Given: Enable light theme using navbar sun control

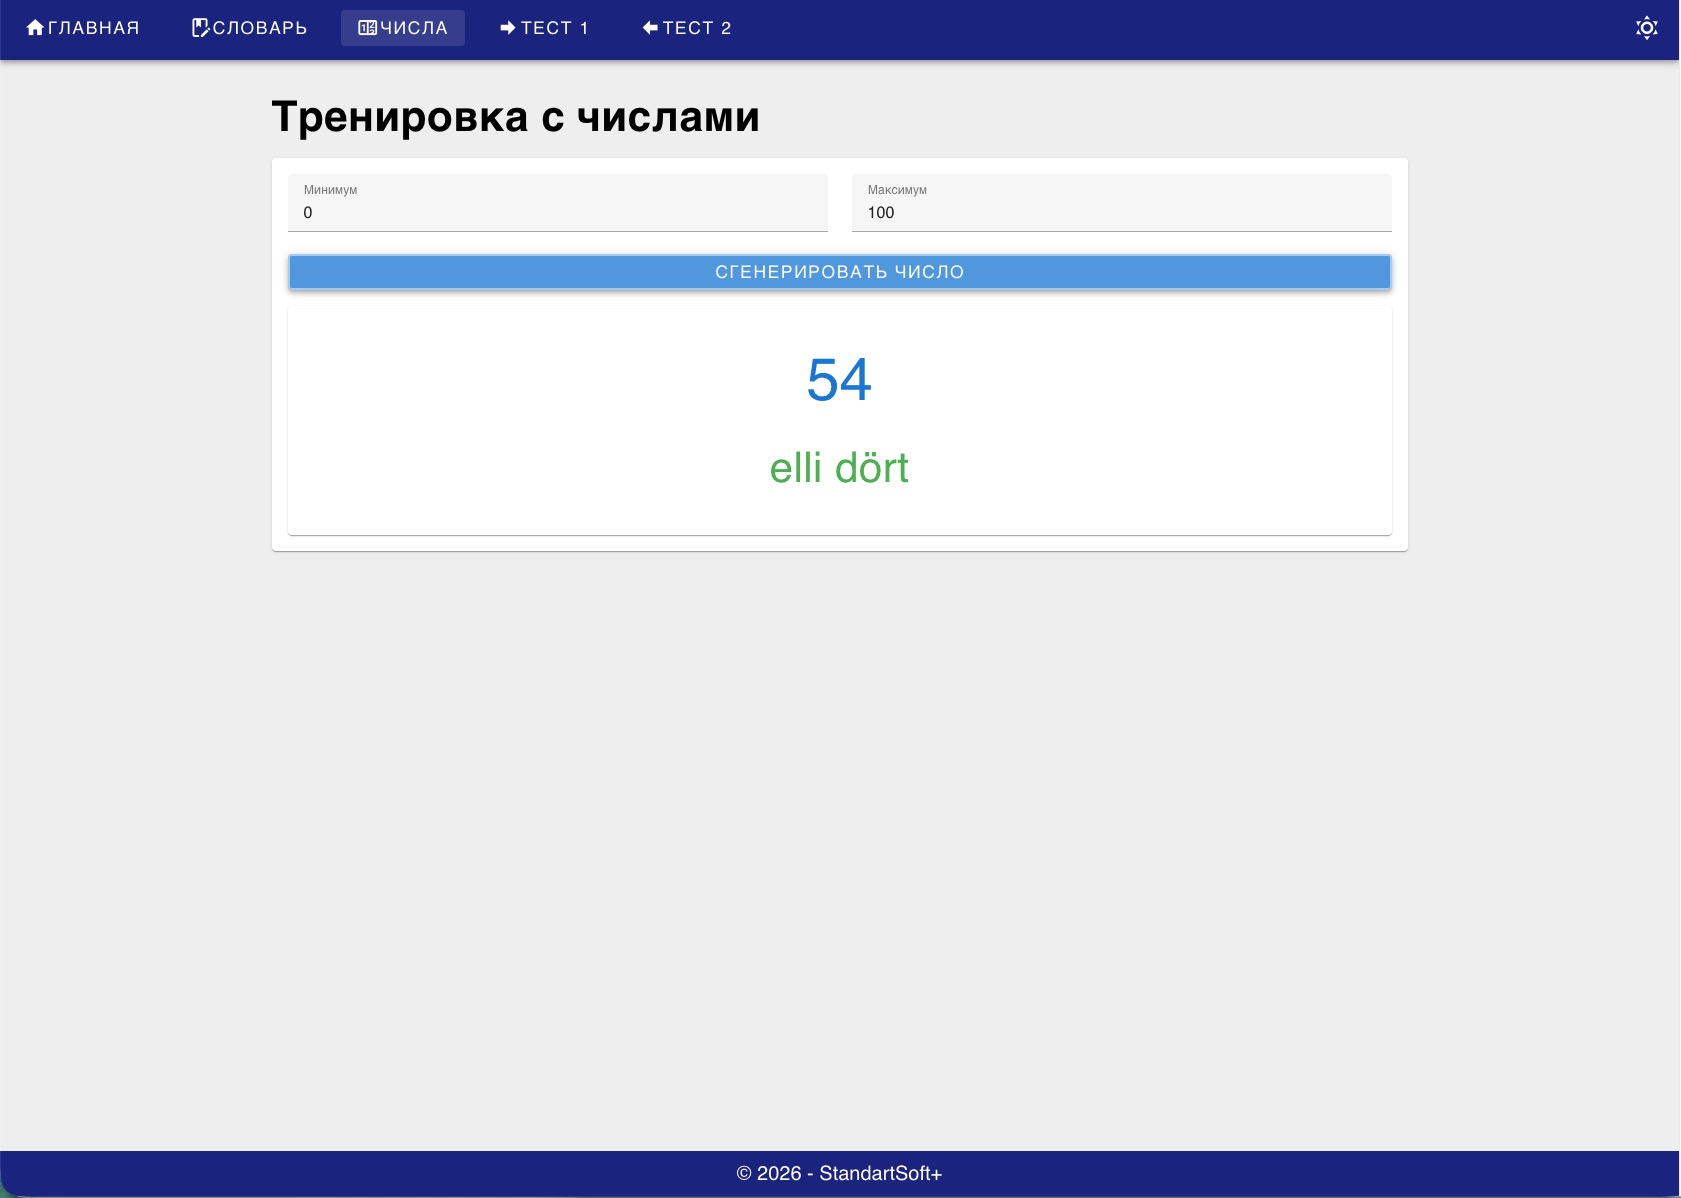Looking at the screenshot, I should [x=1646, y=28].
